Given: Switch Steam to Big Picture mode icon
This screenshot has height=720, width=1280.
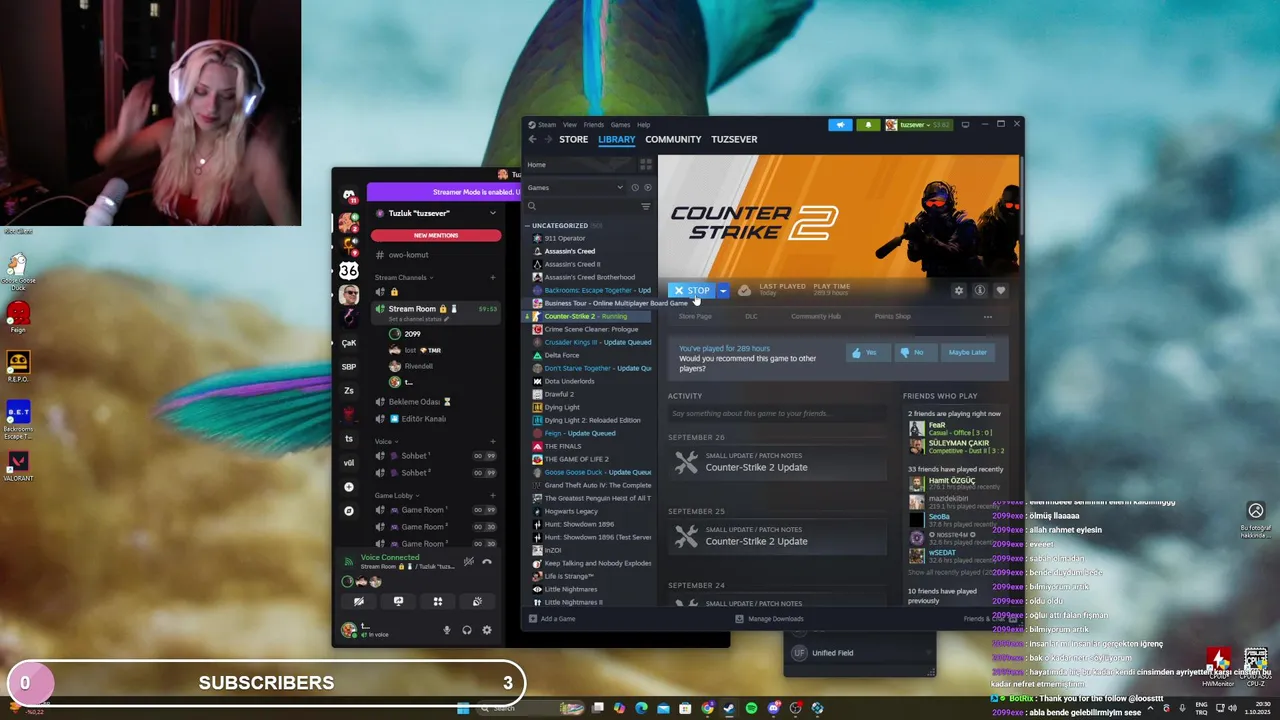Looking at the screenshot, I should pyautogui.click(x=965, y=125).
